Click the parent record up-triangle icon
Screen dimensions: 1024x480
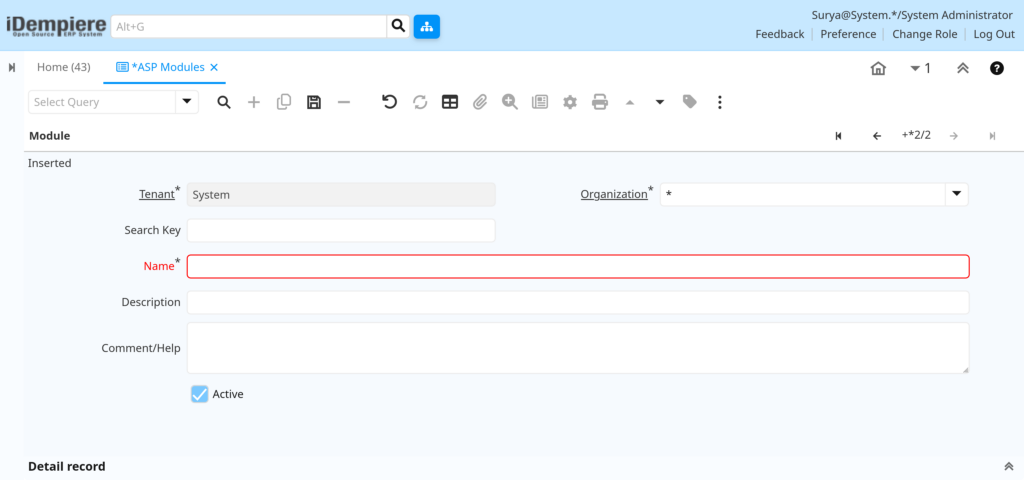coord(630,103)
